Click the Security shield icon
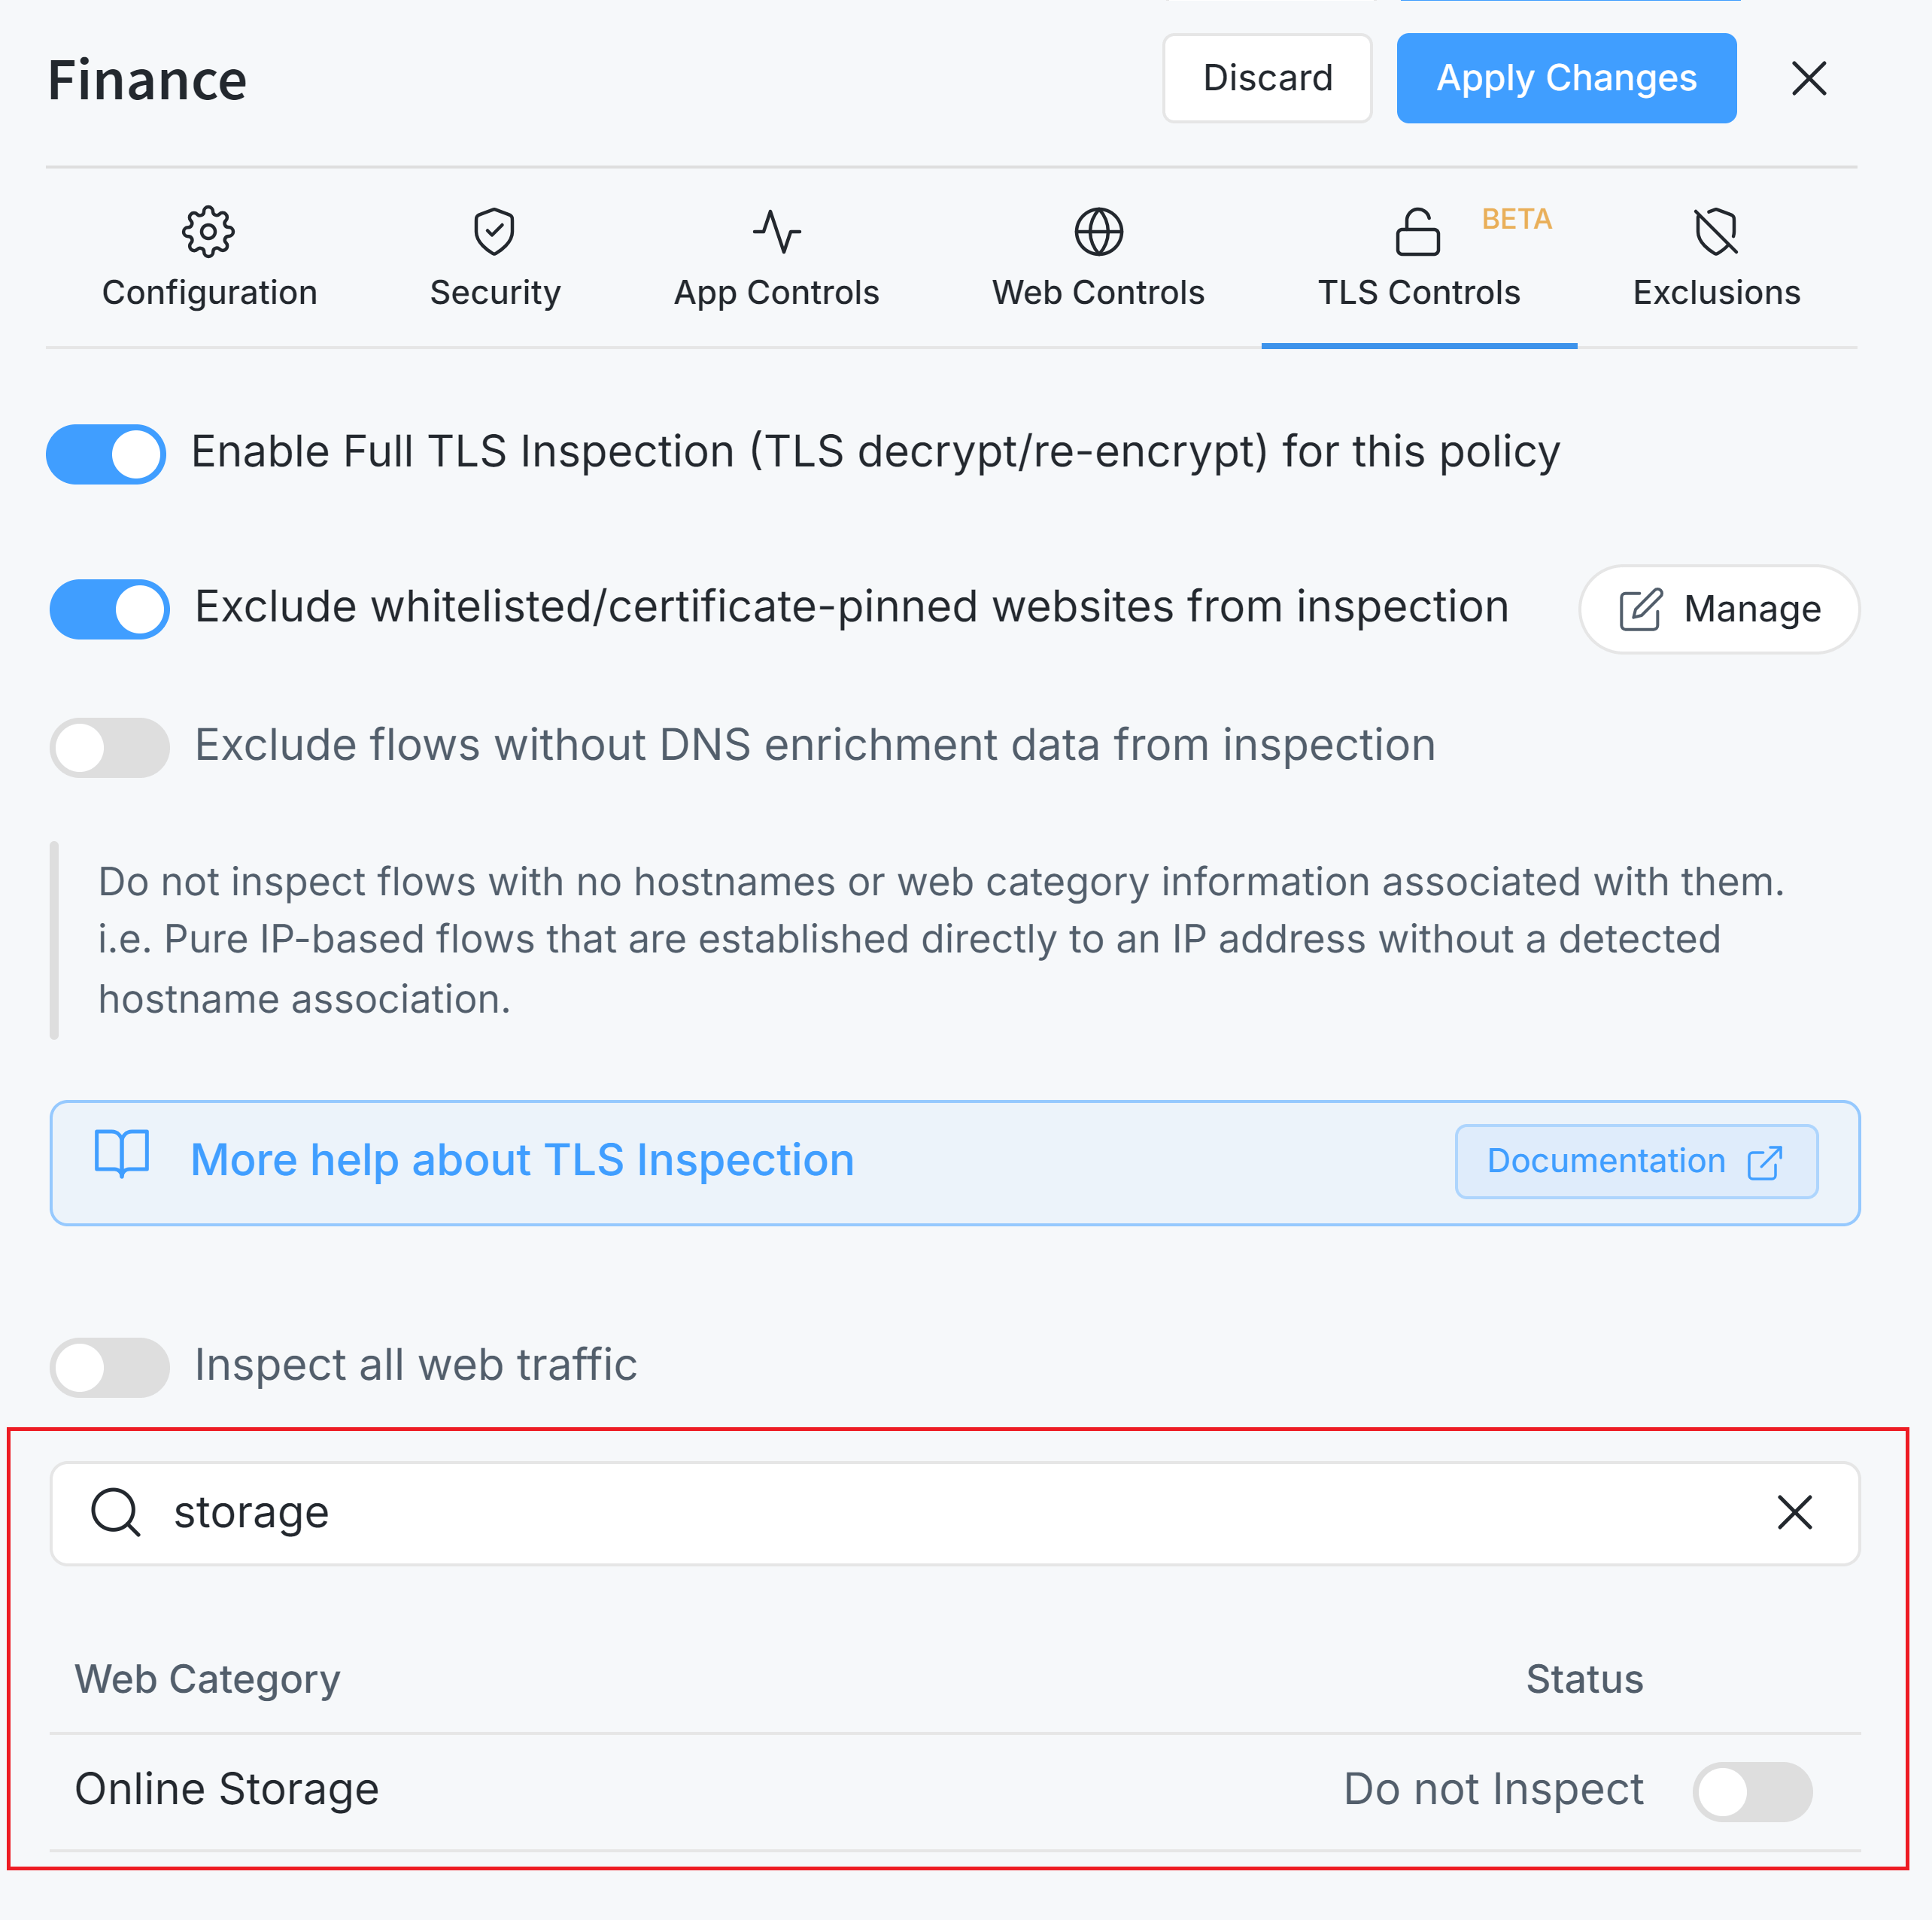This screenshot has width=1932, height=1920. click(x=494, y=232)
